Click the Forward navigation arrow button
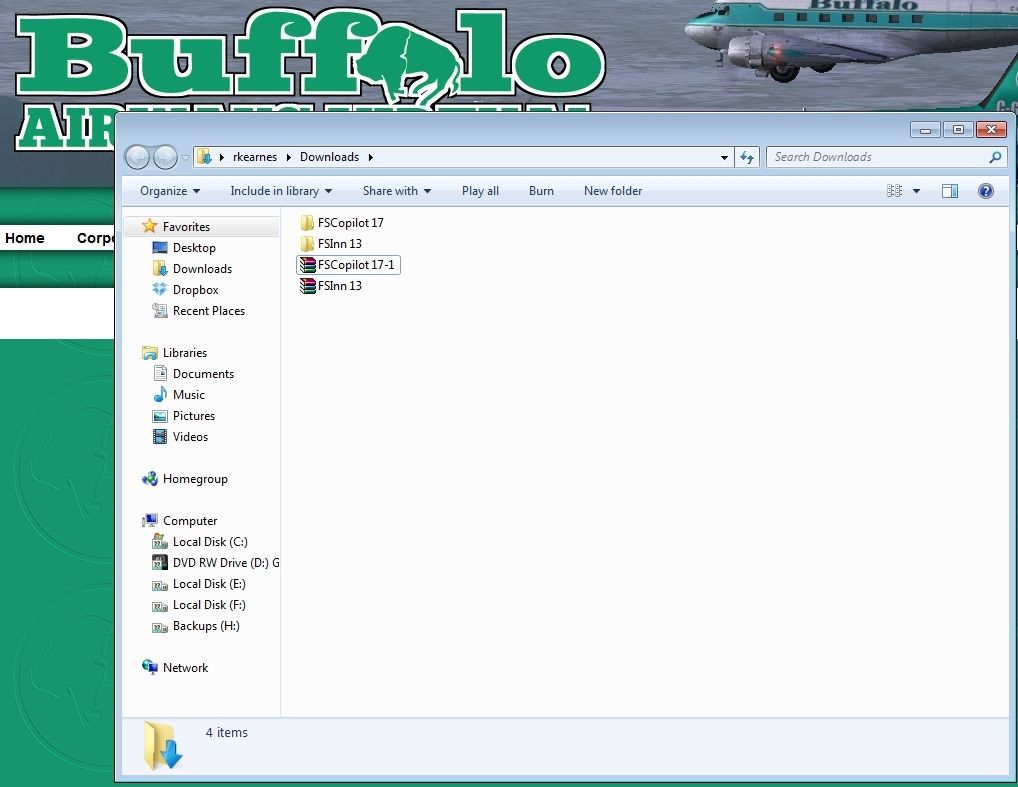The height and width of the screenshot is (787, 1018). 165,157
